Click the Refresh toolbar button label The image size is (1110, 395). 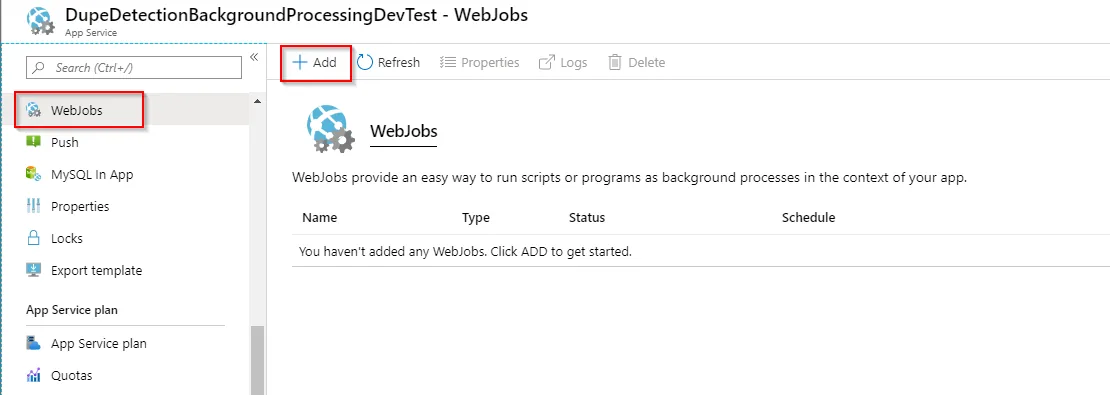399,62
